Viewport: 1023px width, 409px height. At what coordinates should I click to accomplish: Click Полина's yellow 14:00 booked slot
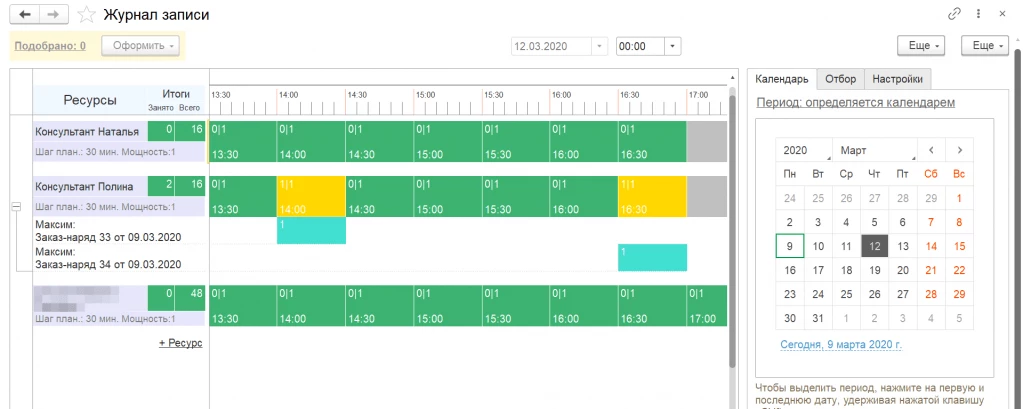coord(311,196)
